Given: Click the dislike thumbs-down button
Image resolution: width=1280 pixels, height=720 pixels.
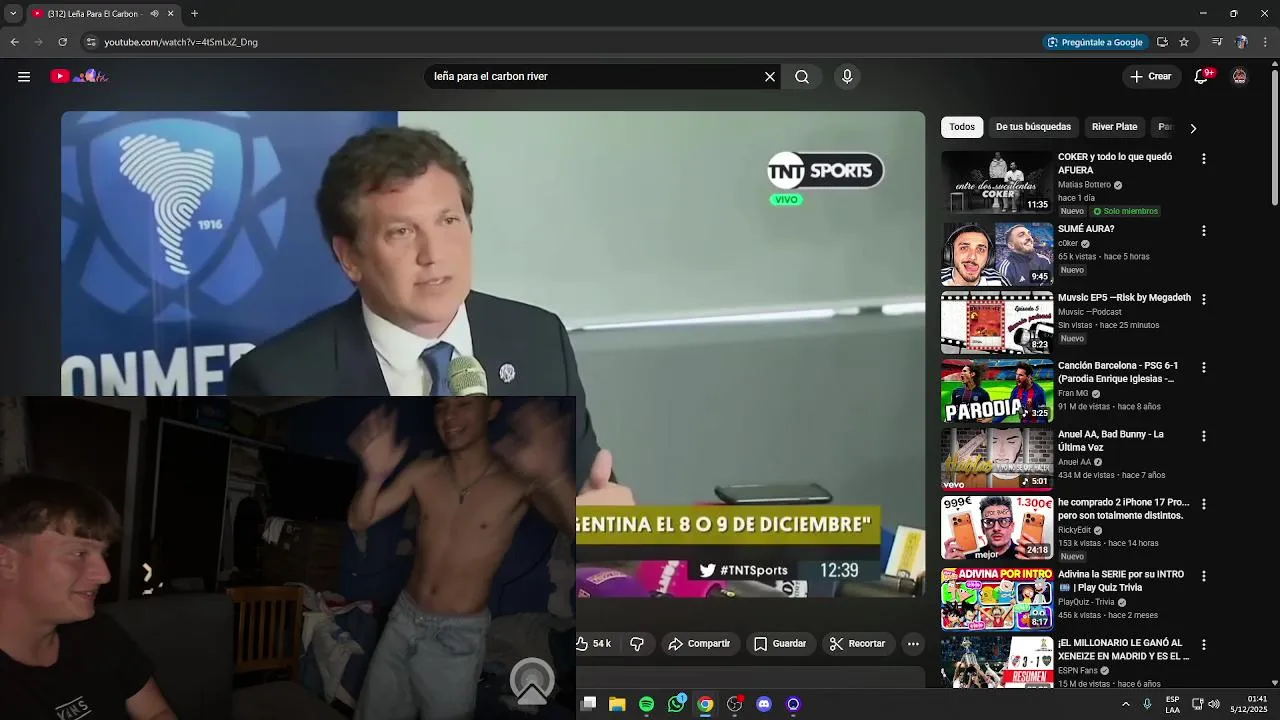Looking at the screenshot, I should pyautogui.click(x=637, y=644).
